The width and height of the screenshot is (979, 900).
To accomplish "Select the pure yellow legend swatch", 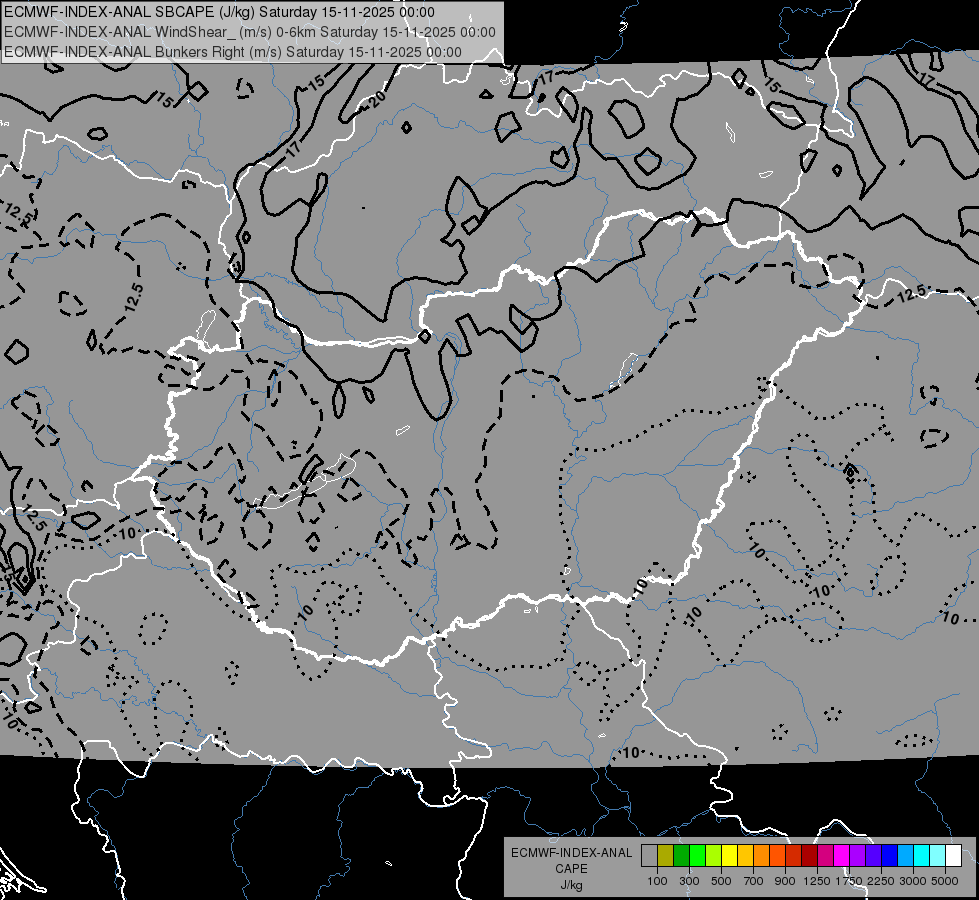I will pyautogui.click(x=729, y=856).
